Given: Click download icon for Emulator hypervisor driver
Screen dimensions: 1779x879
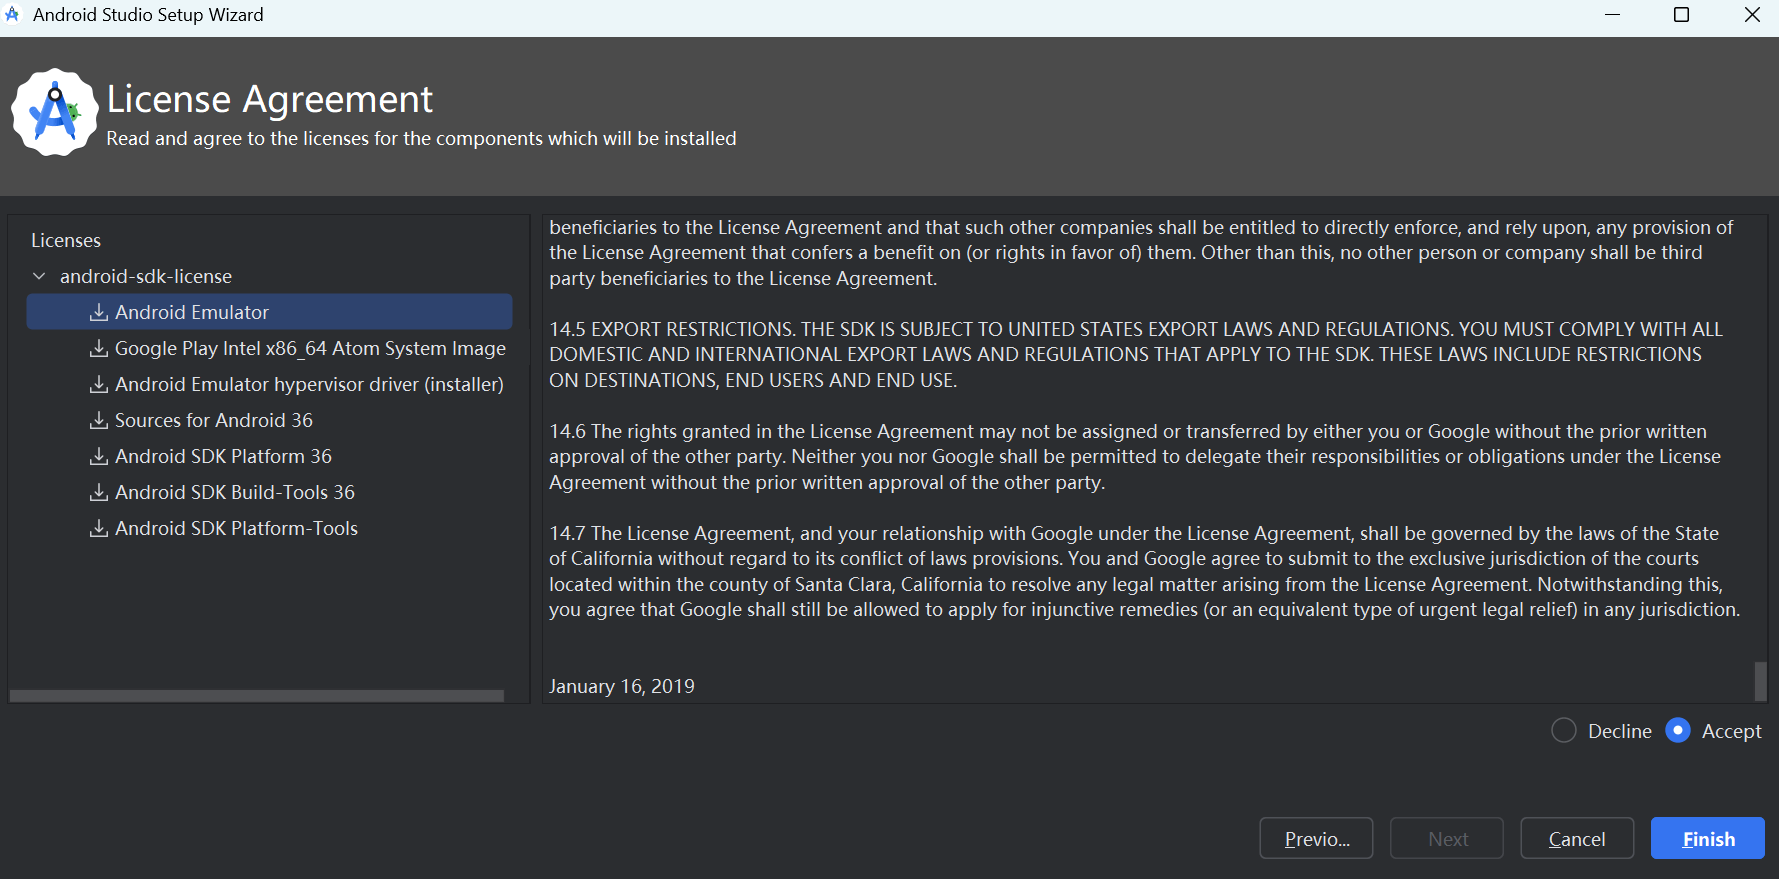Looking at the screenshot, I should tap(98, 385).
